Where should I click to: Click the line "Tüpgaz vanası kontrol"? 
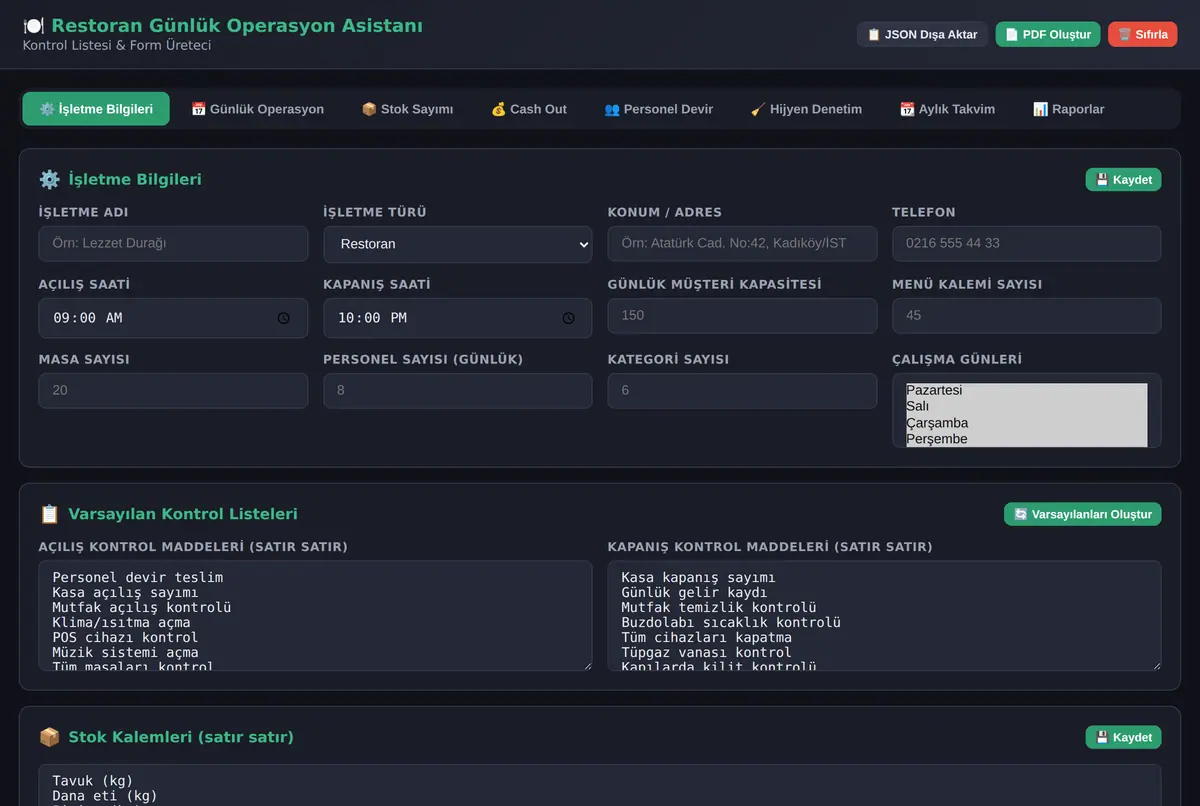pos(706,652)
